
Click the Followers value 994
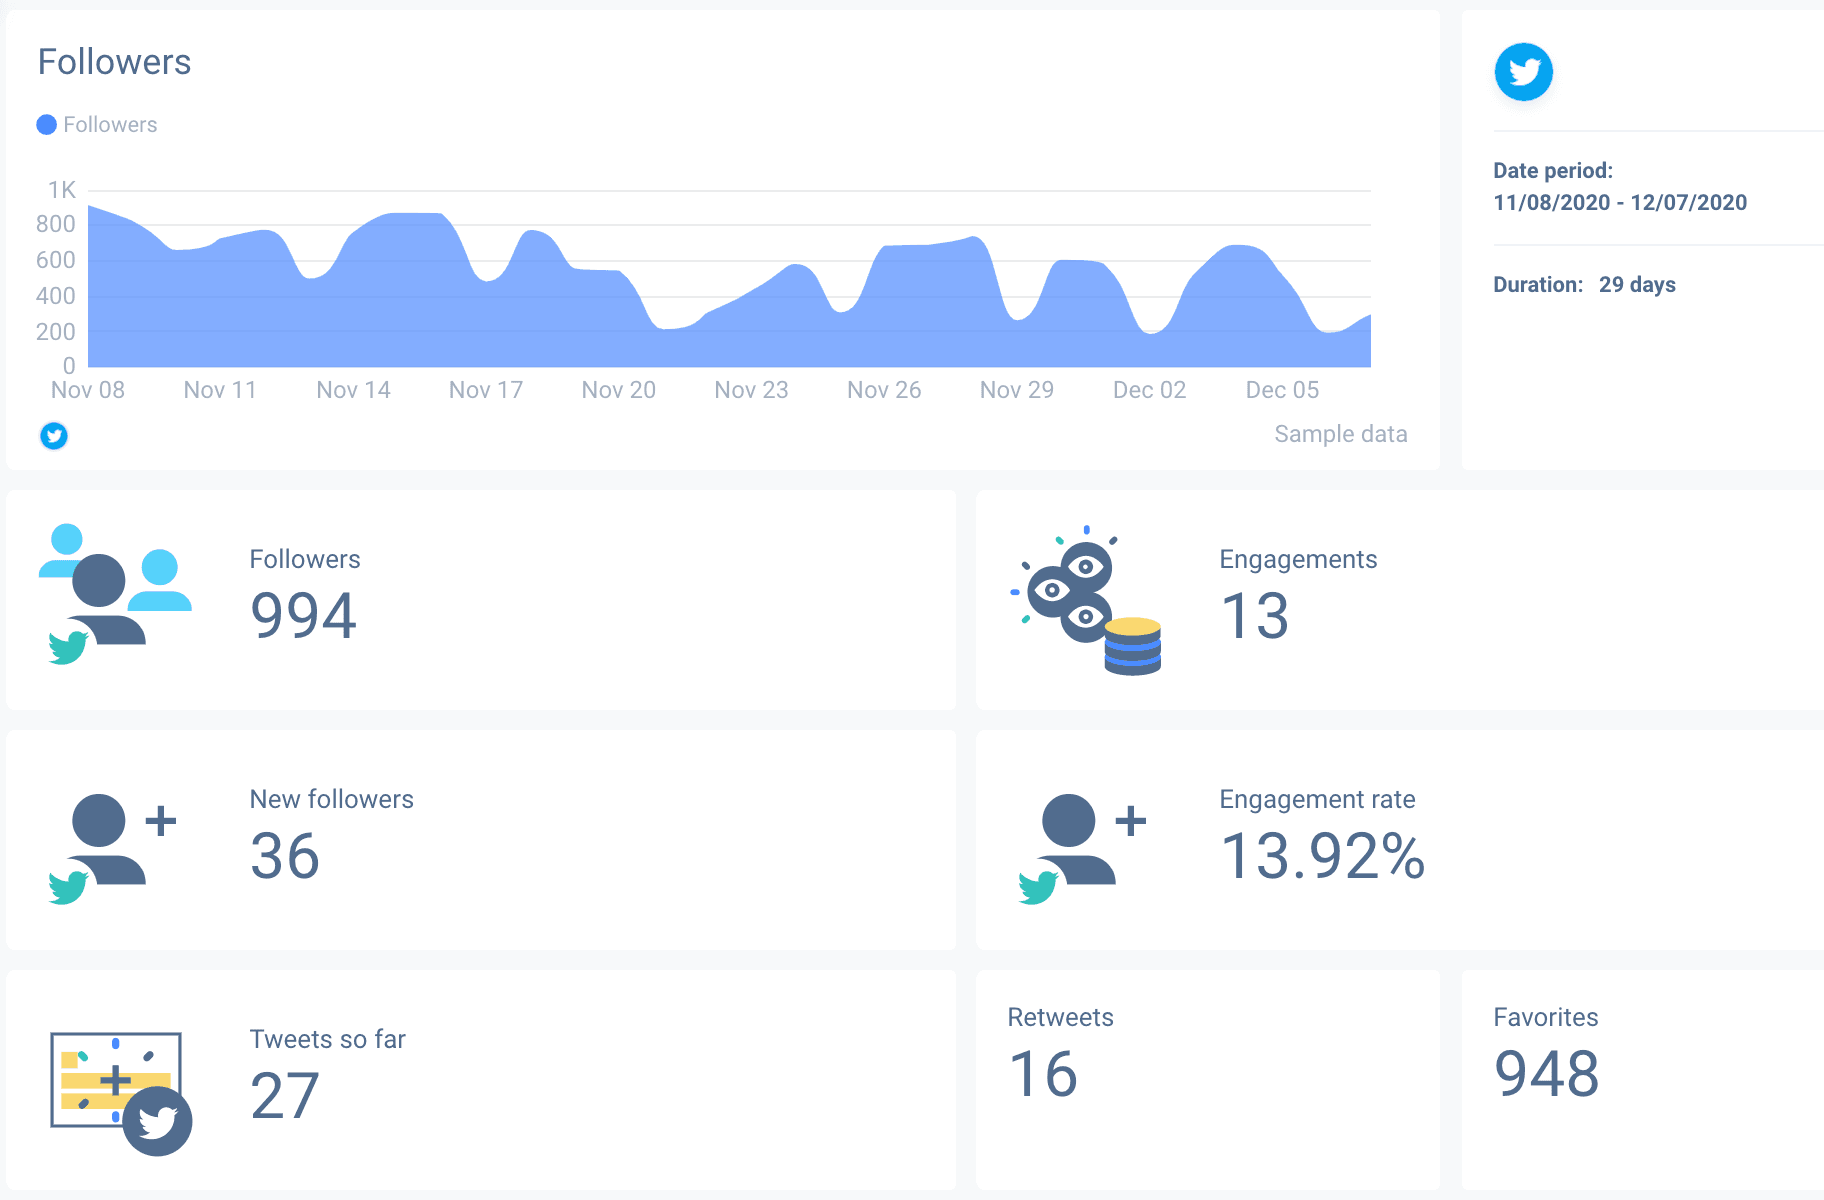click(x=303, y=615)
